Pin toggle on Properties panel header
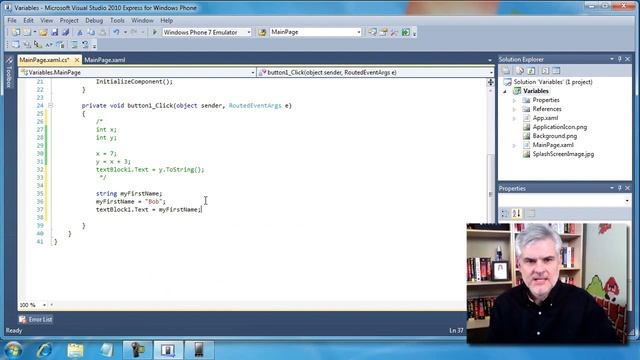 (x=620, y=188)
